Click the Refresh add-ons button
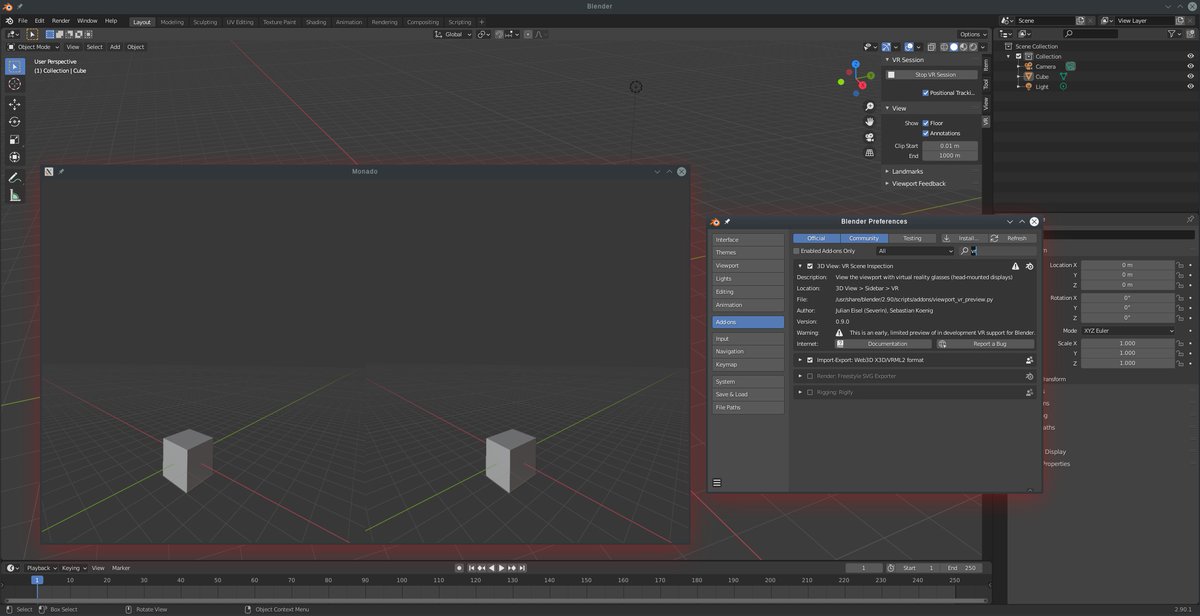The height and width of the screenshot is (616, 1200). (x=1012, y=238)
